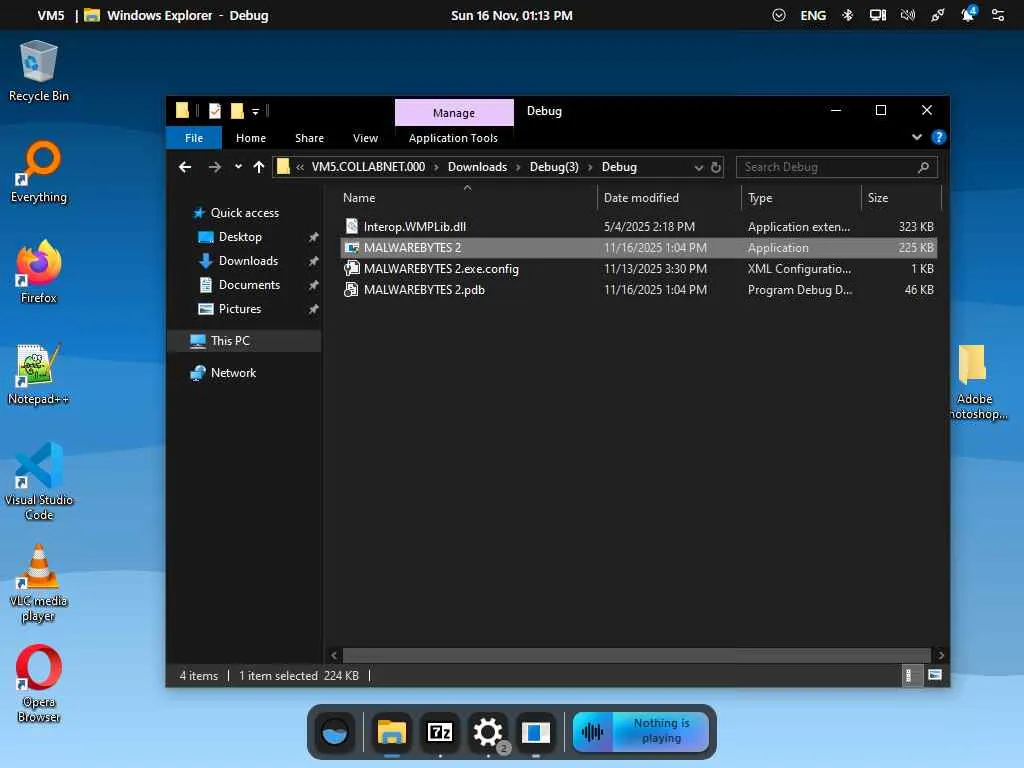Click the muted volume icon in top bar
The height and width of the screenshot is (768, 1024).
click(908, 15)
